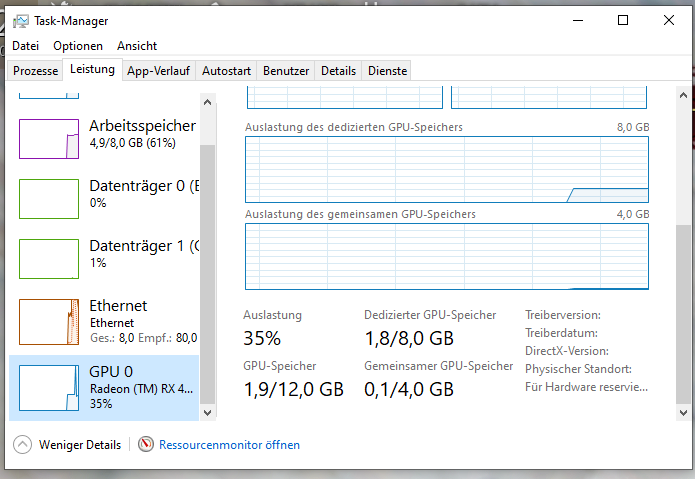Open the Ansicht menu
This screenshot has width=695, height=479.
[137, 46]
